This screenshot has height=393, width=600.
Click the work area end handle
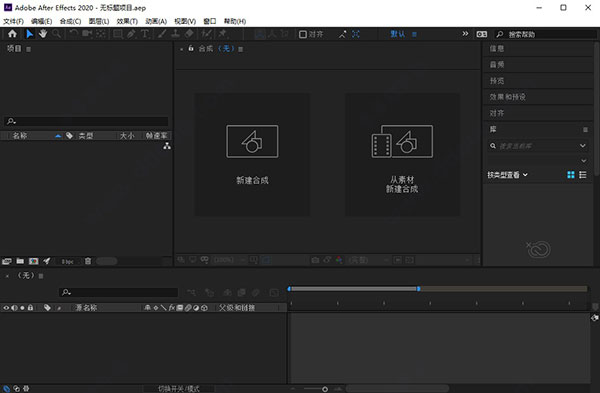(x=419, y=289)
